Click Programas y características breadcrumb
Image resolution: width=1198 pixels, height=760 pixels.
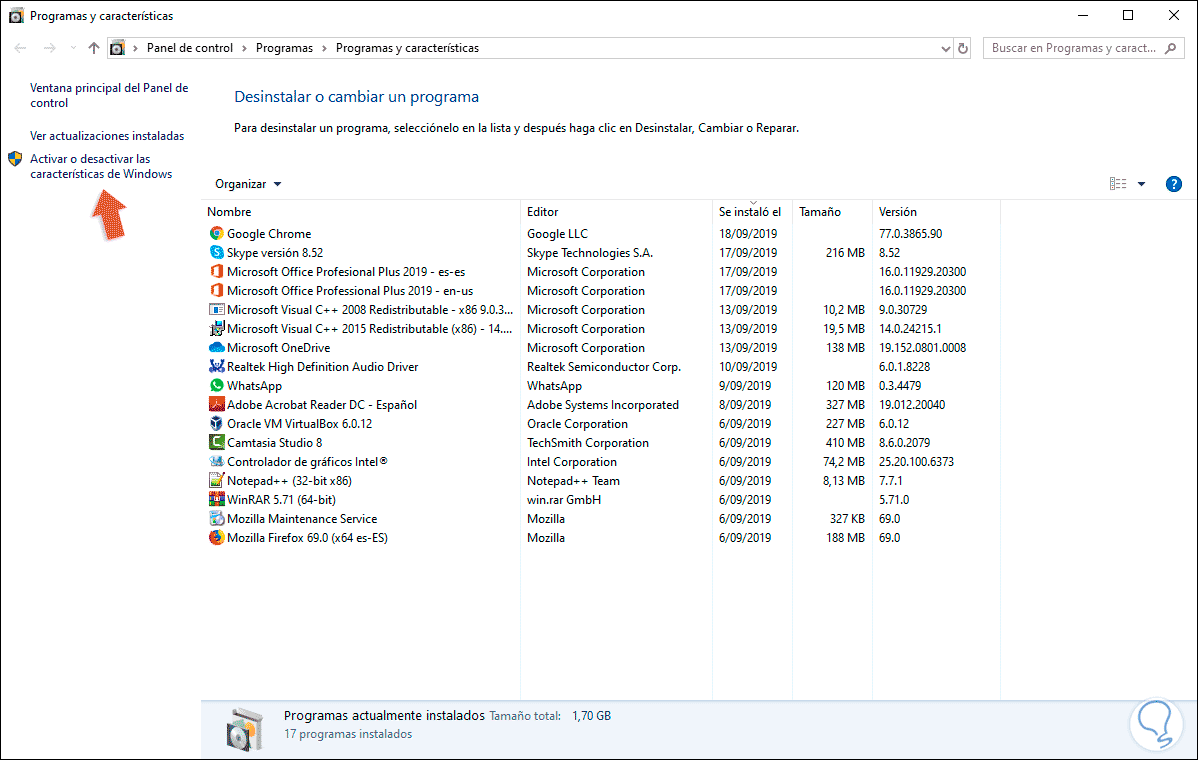pos(407,48)
